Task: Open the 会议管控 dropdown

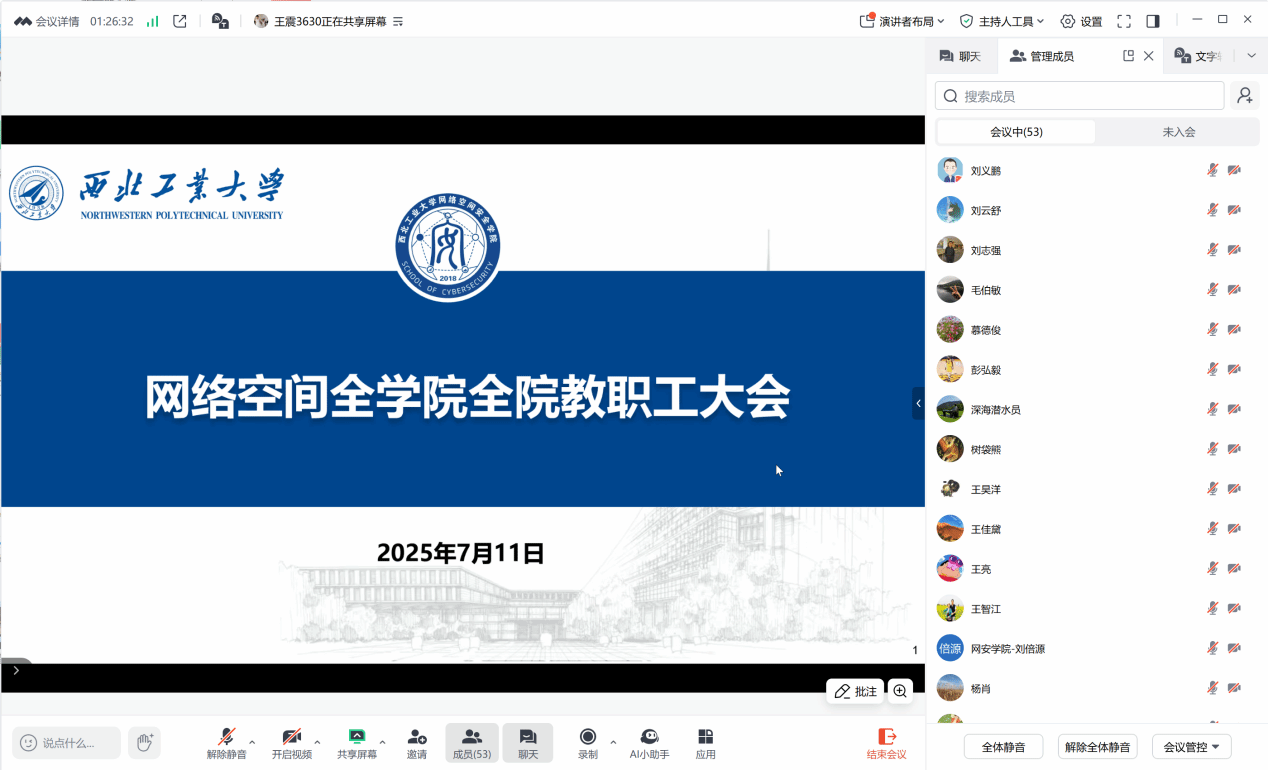Action: pos(1191,747)
